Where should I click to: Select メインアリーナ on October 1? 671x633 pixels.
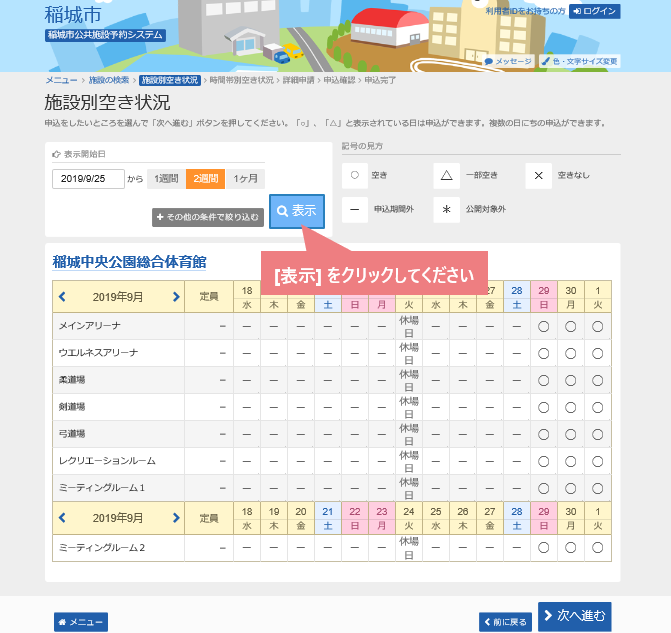pyautogui.click(x=597, y=327)
